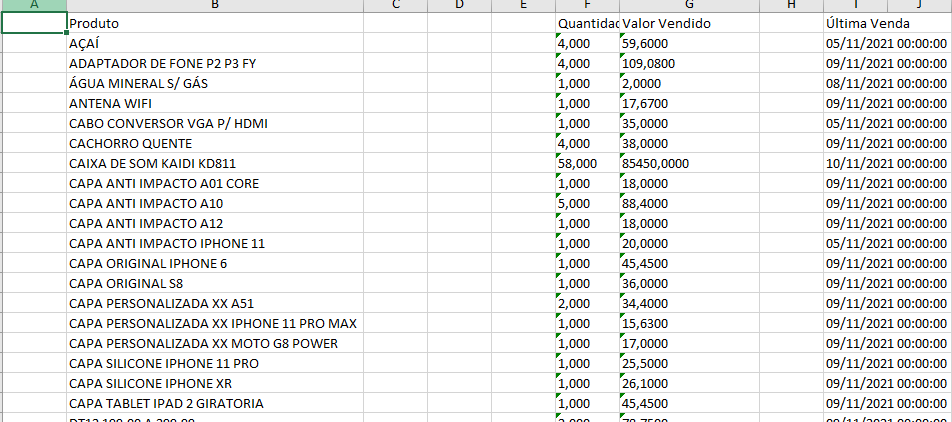Click the value 17,0000 cell
This screenshot has height=422, width=952.
coord(690,344)
